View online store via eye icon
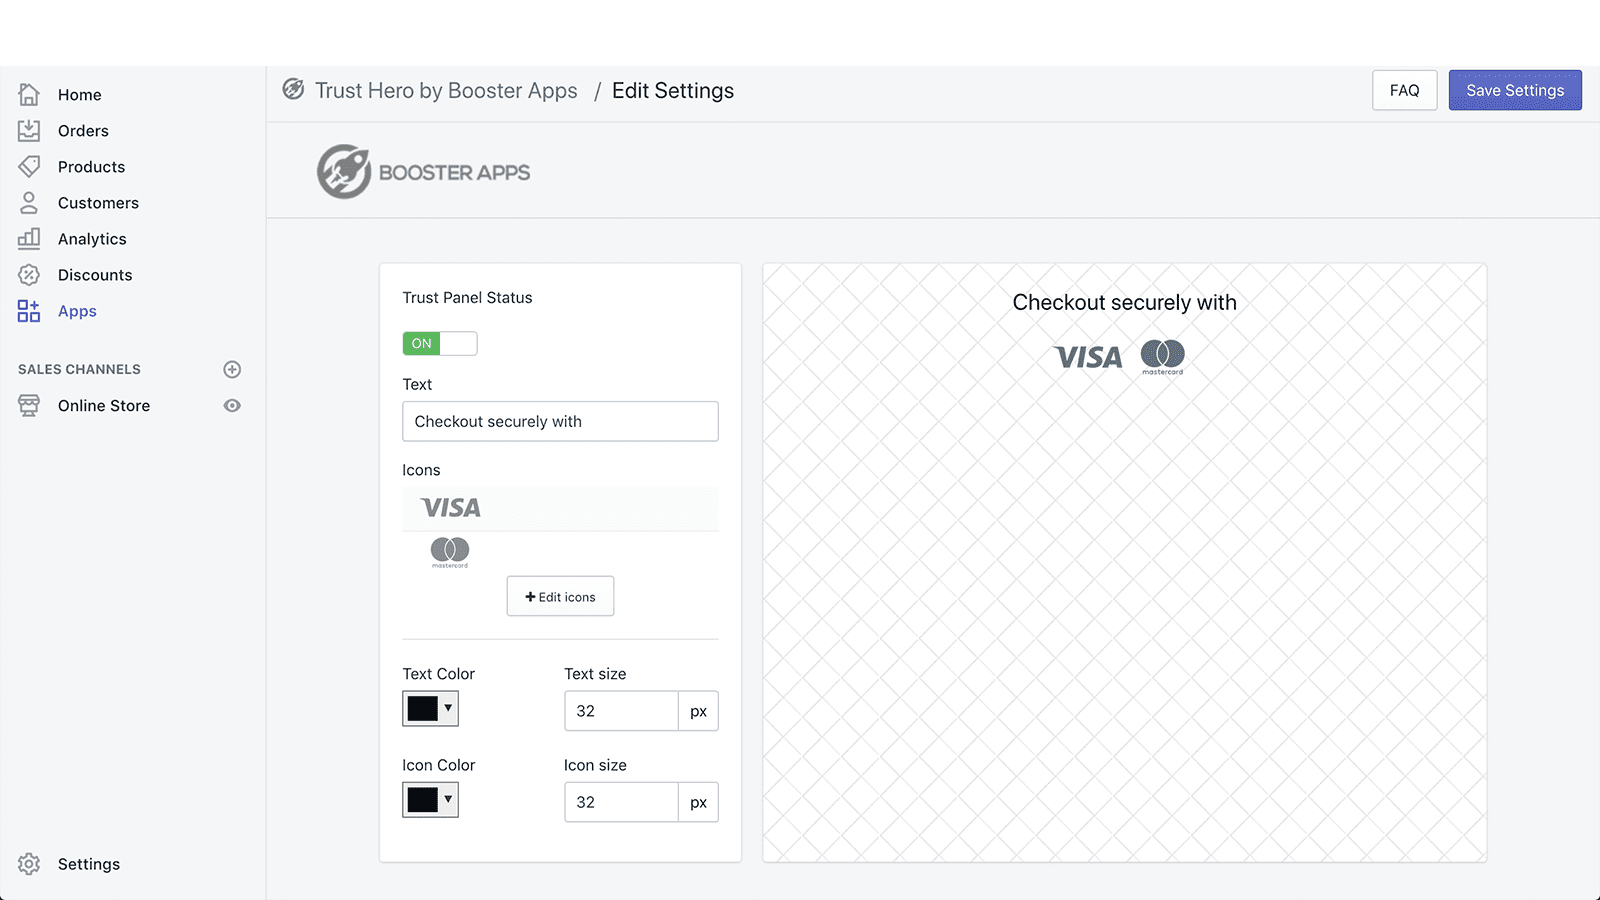 pos(232,405)
